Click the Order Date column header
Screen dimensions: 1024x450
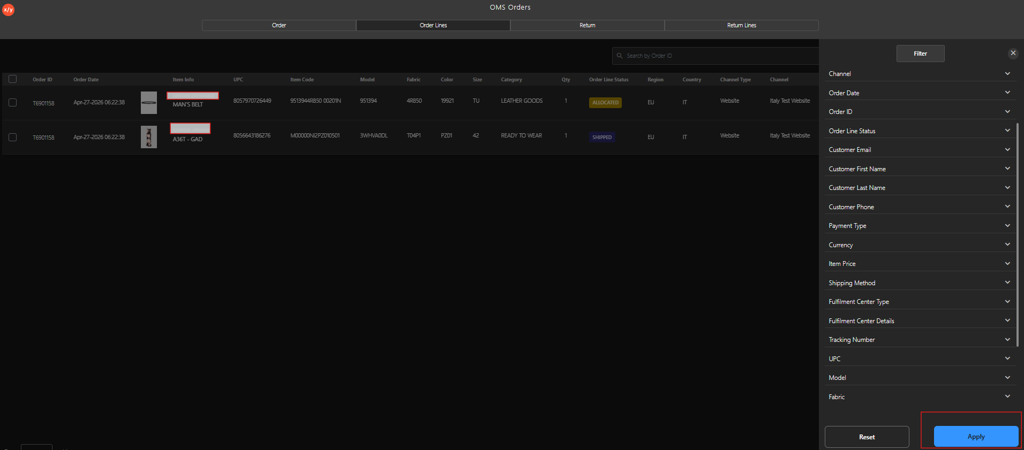tap(86, 80)
